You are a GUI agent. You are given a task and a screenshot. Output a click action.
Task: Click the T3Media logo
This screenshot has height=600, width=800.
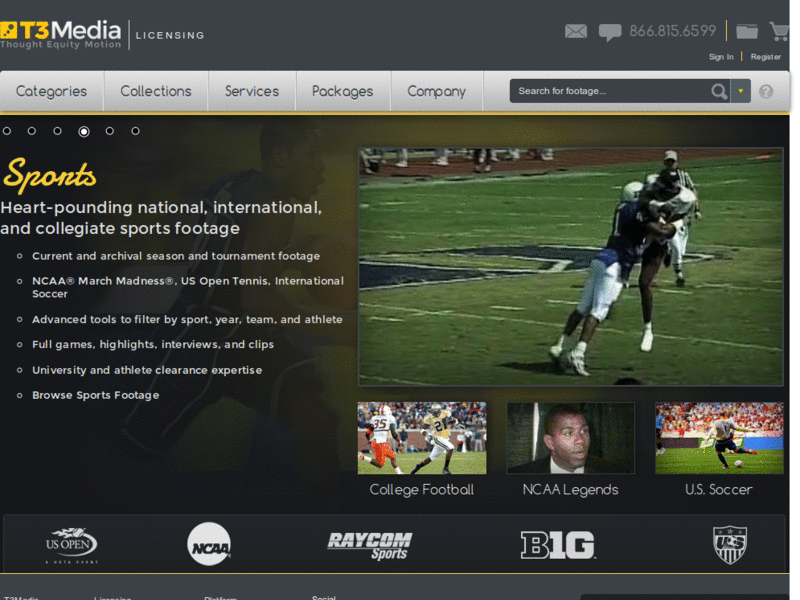[61, 34]
